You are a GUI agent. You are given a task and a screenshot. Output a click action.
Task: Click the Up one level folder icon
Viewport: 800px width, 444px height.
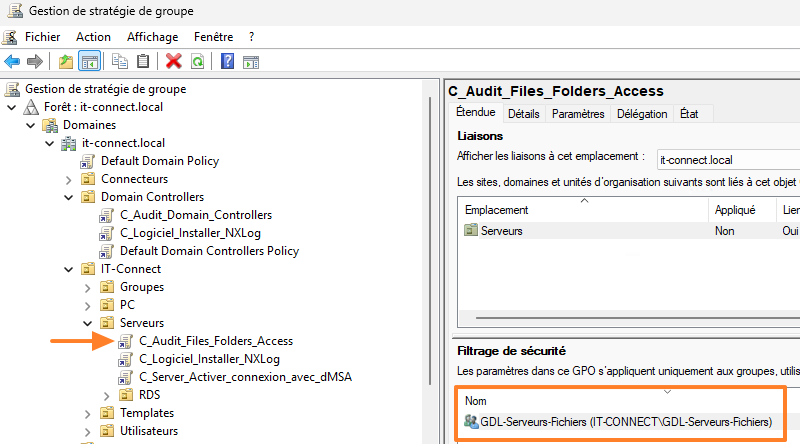66,62
